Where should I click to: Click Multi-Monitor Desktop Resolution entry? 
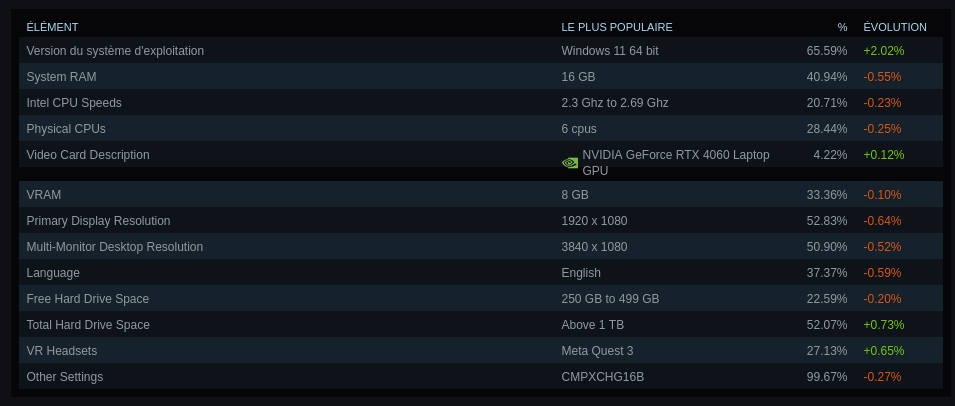click(x=114, y=247)
